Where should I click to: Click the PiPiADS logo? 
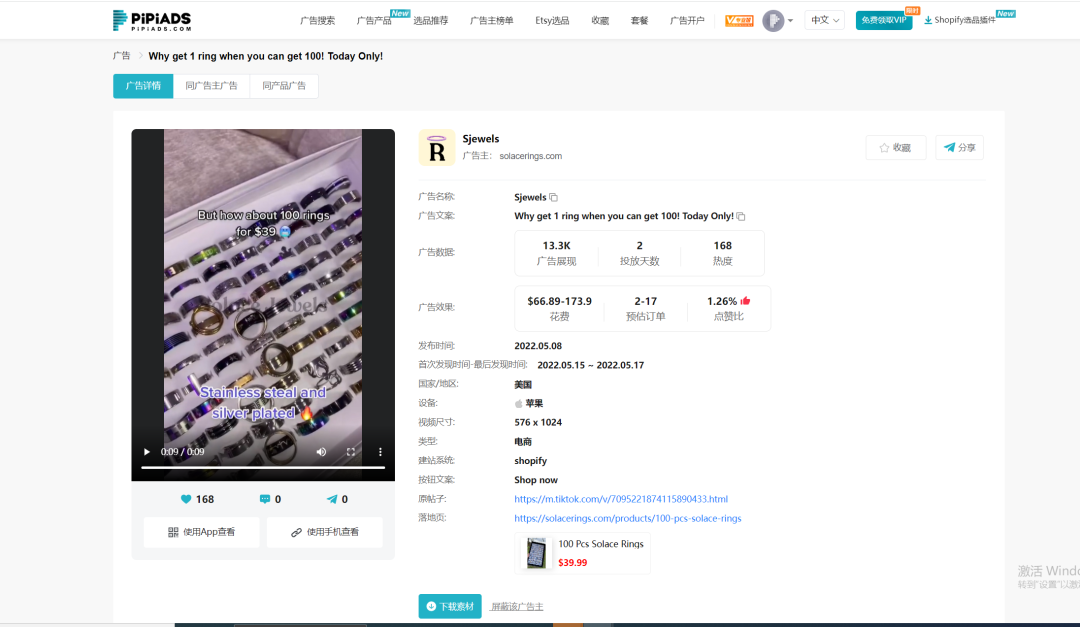(152, 21)
